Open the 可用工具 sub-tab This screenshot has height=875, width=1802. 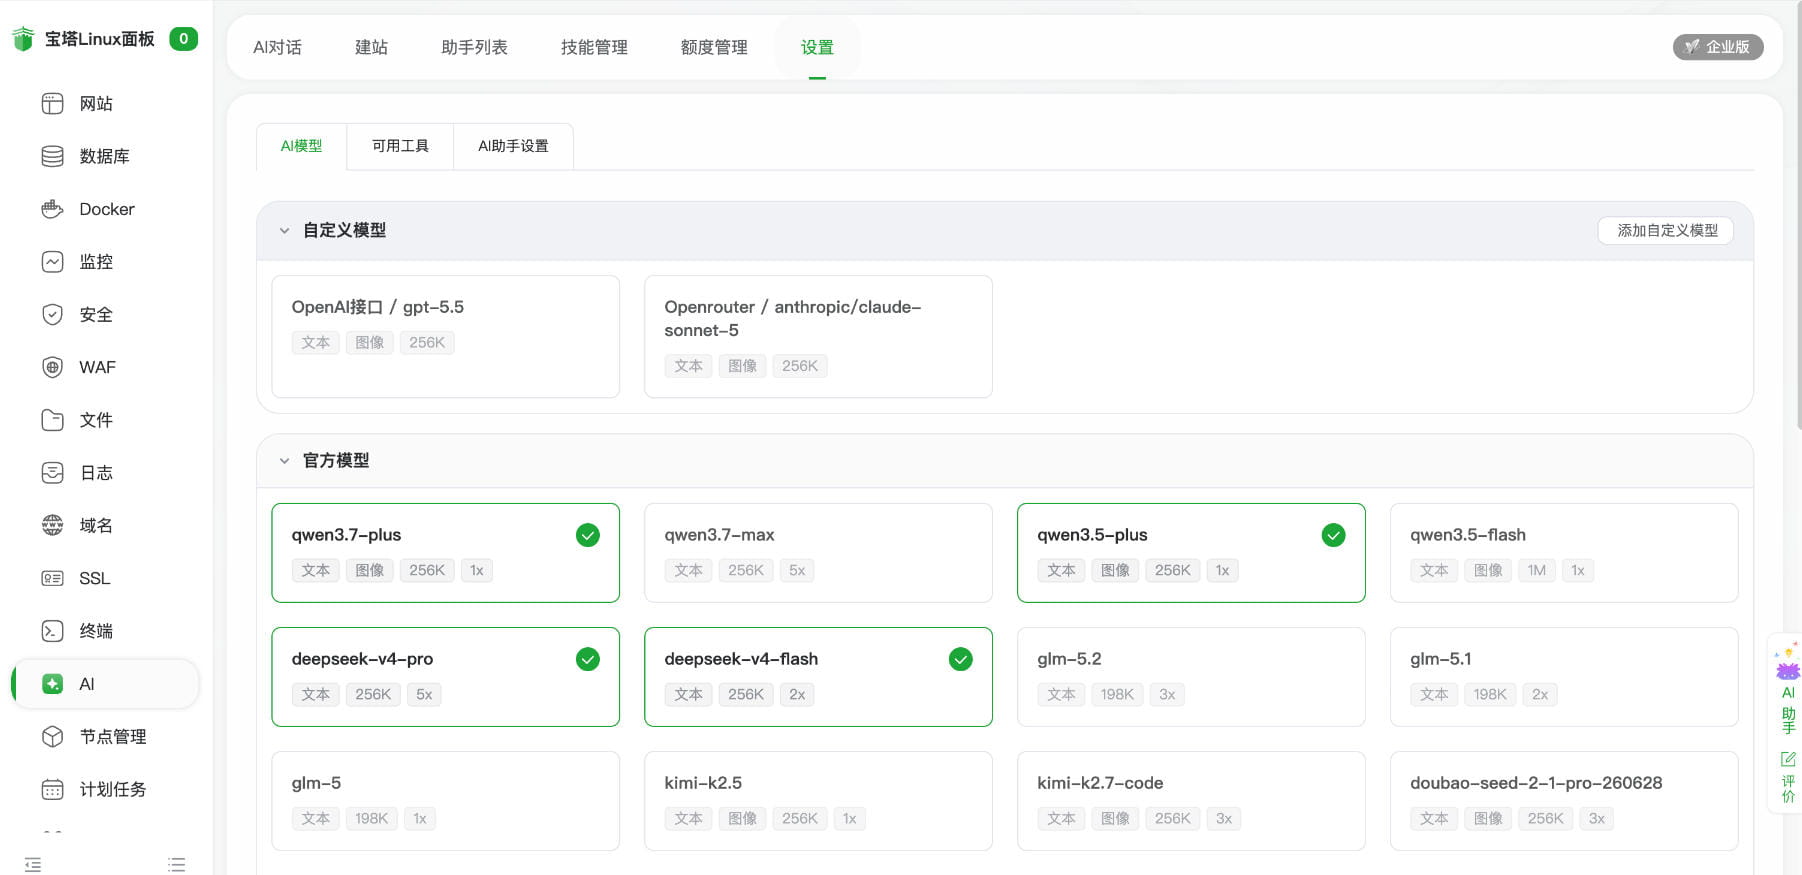pyautogui.click(x=400, y=146)
